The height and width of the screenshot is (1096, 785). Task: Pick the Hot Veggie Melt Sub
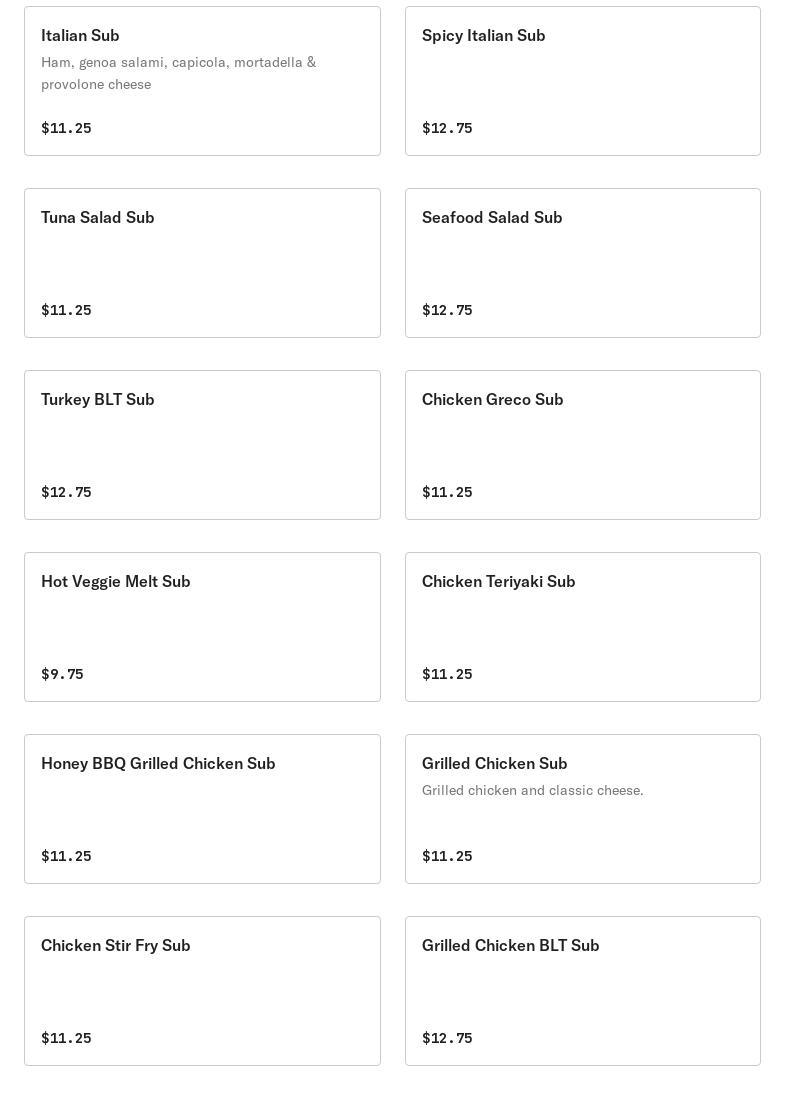[202, 627]
